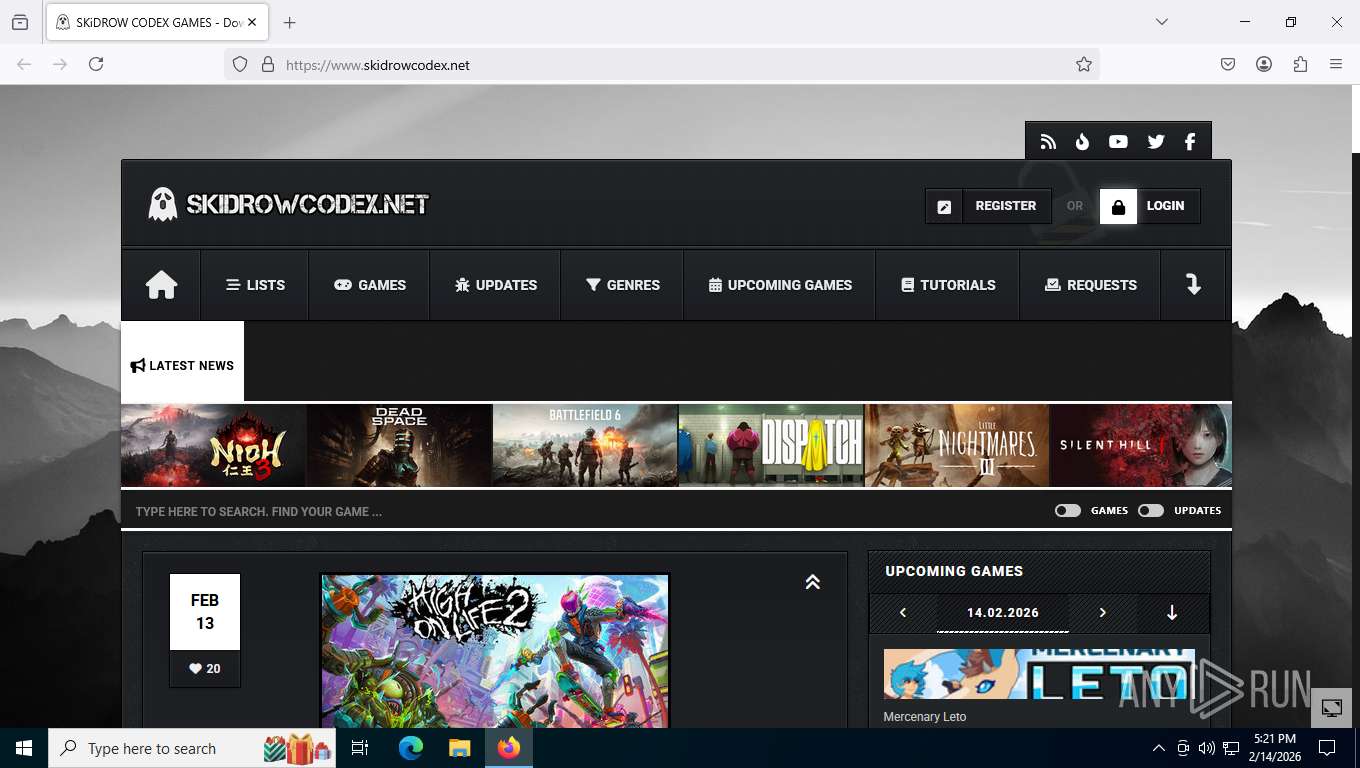
Task: Launch Microsoft Edge from taskbar
Action: (x=411, y=748)
